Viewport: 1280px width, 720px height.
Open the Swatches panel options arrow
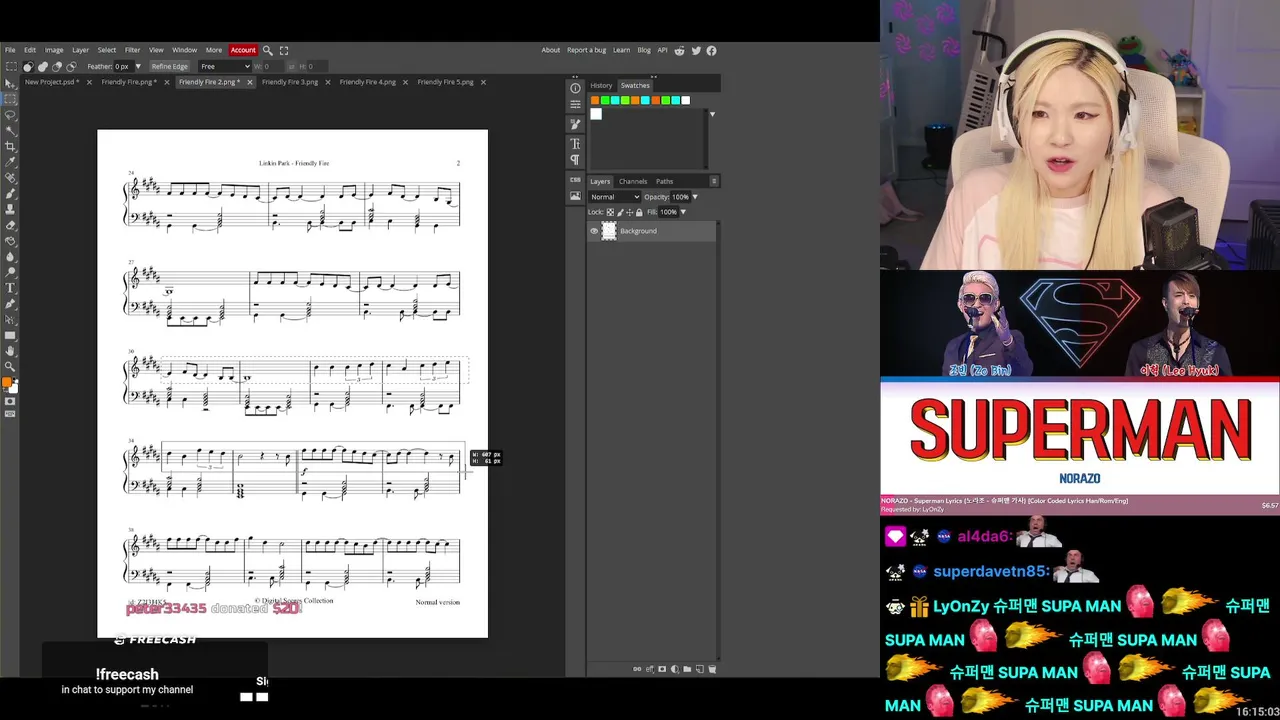(x=712, y=114)
